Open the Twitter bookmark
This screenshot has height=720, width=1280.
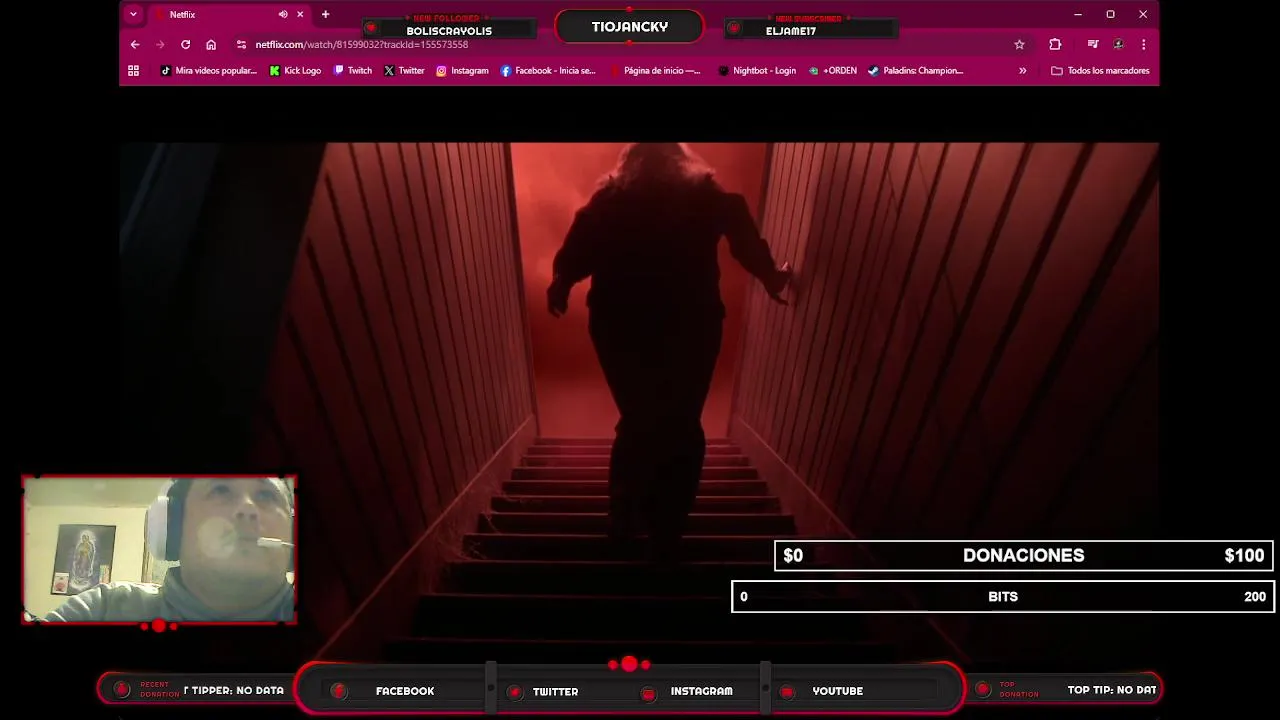click(404, 70)
